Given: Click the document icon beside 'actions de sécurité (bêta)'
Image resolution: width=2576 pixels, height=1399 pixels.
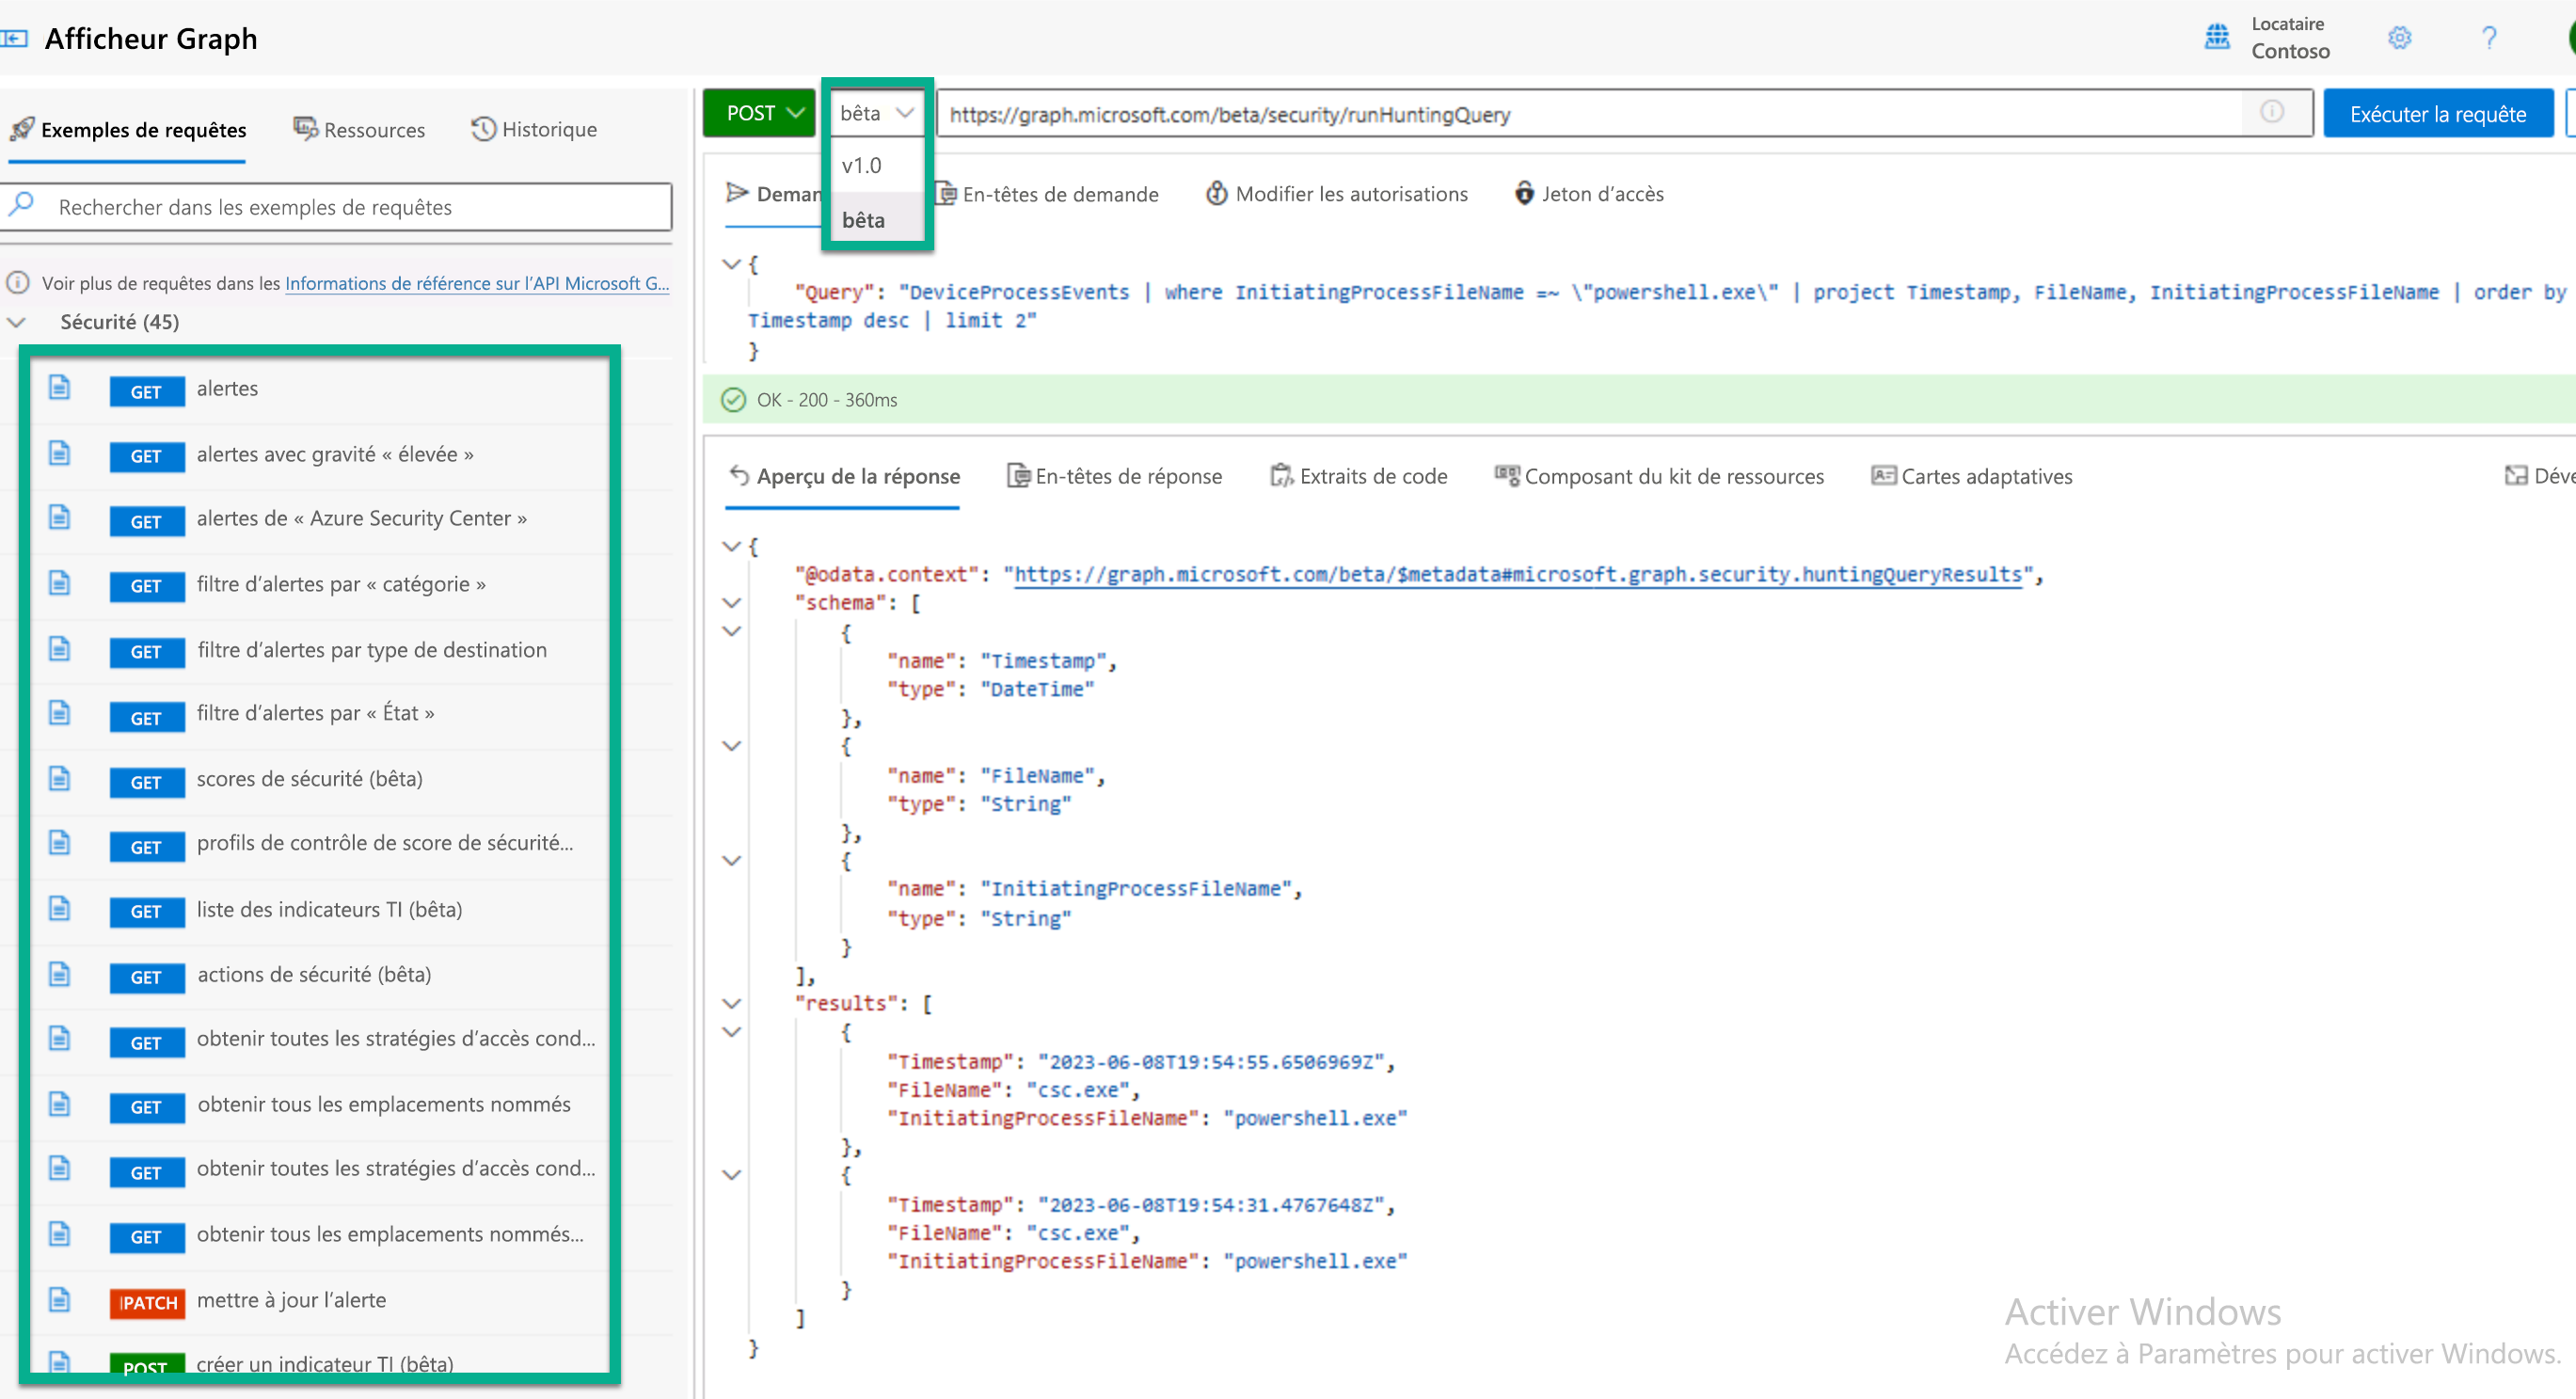Looking at the screenshot, I should (x=60, y=974).
